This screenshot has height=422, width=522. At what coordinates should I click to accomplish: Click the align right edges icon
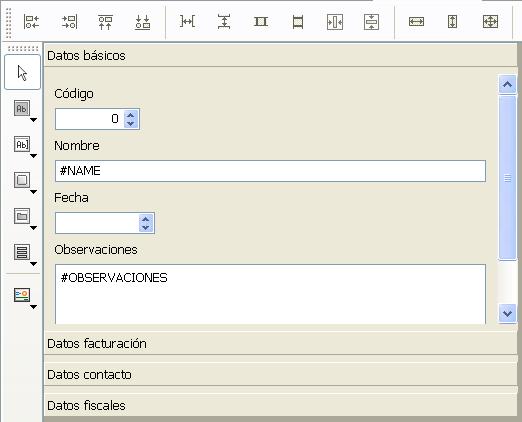[x=70, y=22]
